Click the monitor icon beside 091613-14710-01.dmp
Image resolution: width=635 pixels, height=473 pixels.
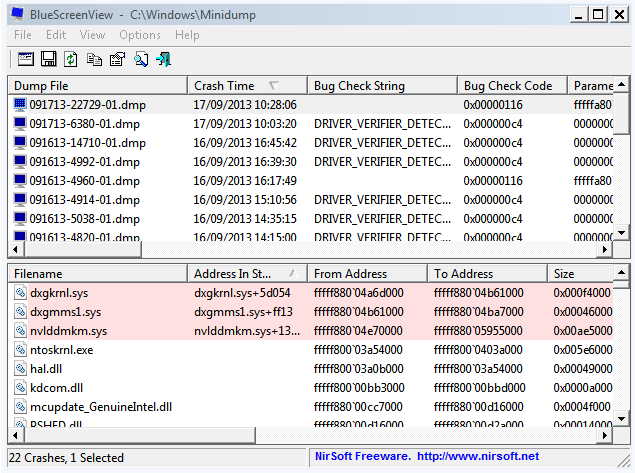[20, 143]
